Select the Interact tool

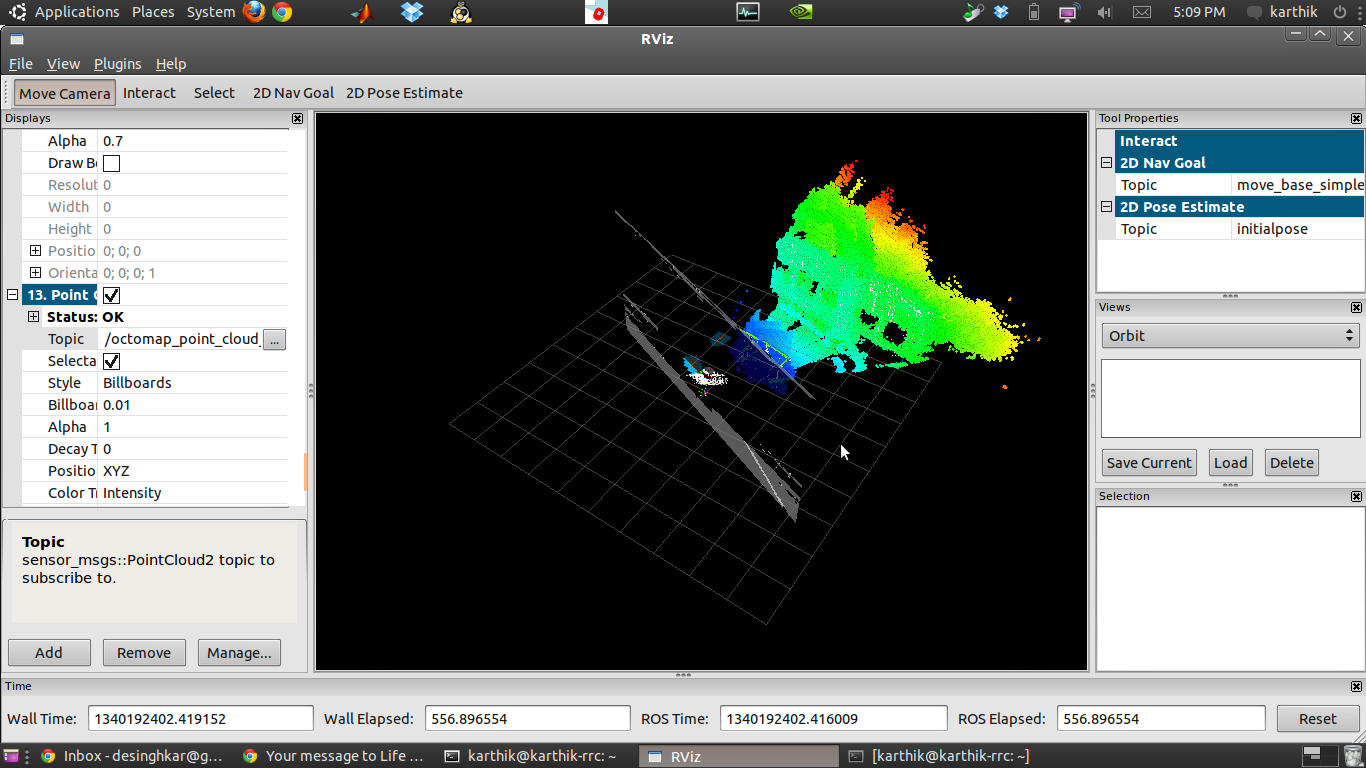click(x=149, y=93)
